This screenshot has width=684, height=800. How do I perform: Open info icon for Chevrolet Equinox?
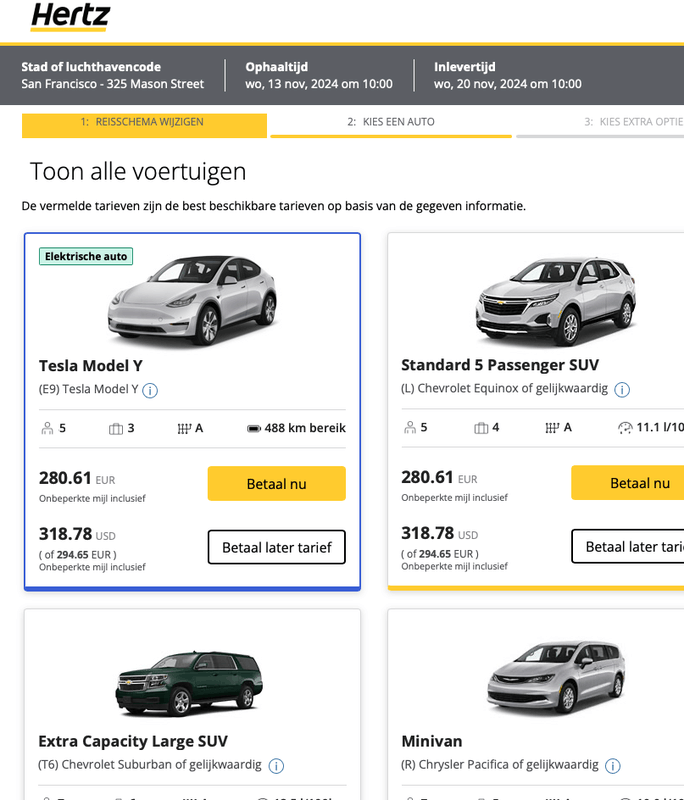[x=622, y=389]
